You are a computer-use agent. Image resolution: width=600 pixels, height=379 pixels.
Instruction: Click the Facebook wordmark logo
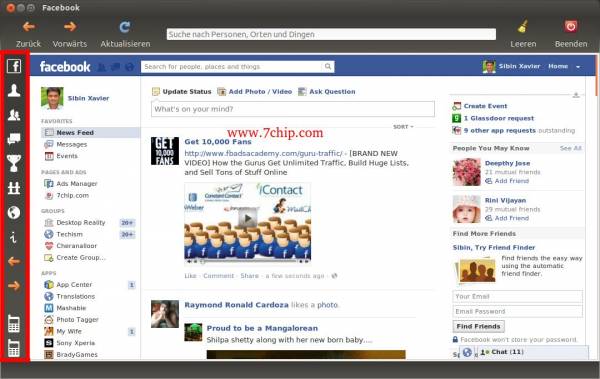tap(65, 67)
